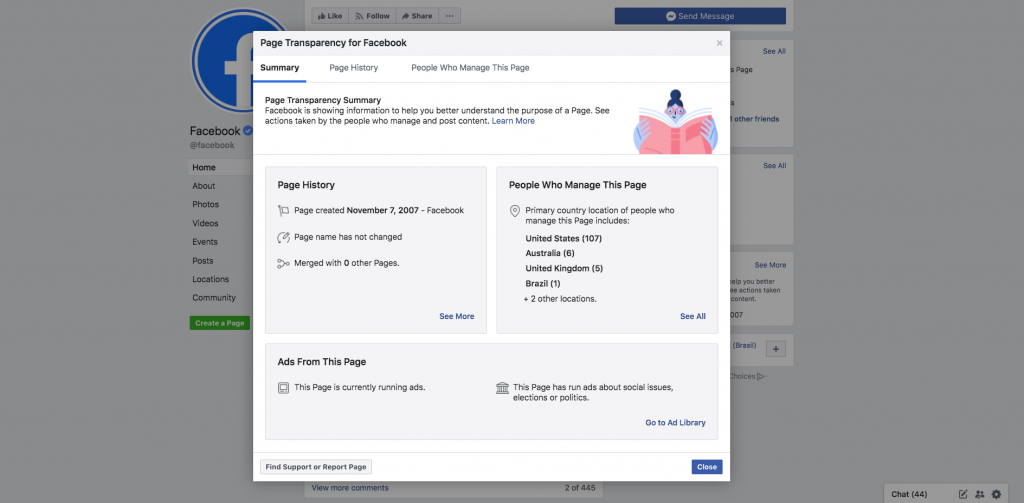Click the Follow button on the page
The width and height of the screenshot is (1024, 503).
coord(372,16)
